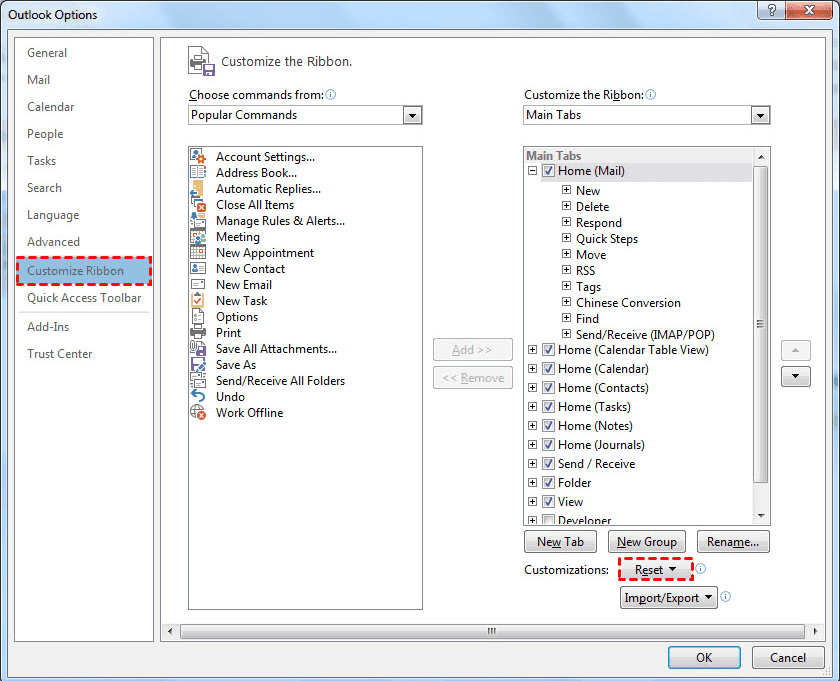840x681 pixels.
Task: Select the Save As disk icon
Action: coord(198,364)
